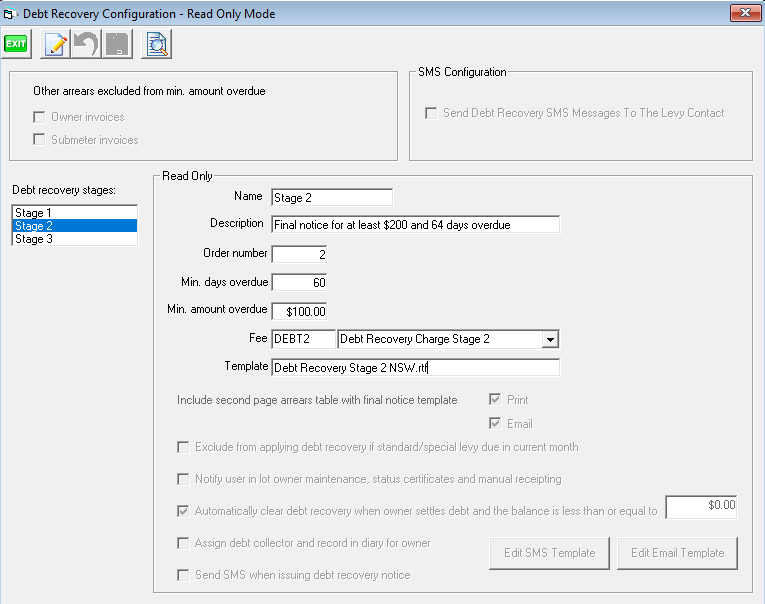
Task: Click the Edit (pencil and paper) toolbar icon
Action: coord(55,44)
